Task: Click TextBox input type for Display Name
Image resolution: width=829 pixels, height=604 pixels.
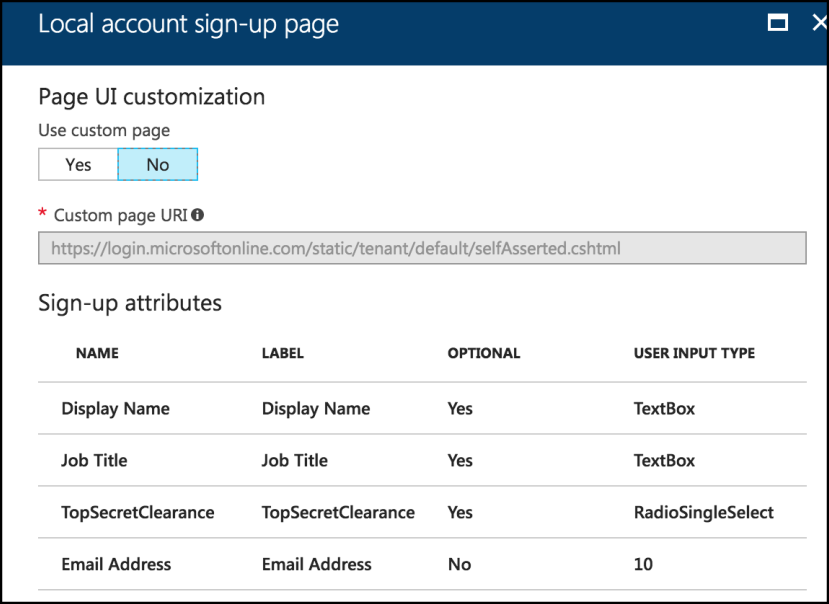Action: coord(664,408)
